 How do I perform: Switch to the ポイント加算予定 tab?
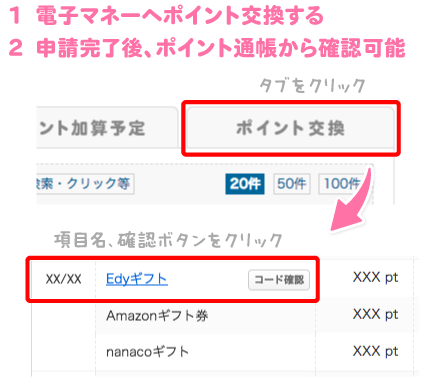(x=107, y=128)
